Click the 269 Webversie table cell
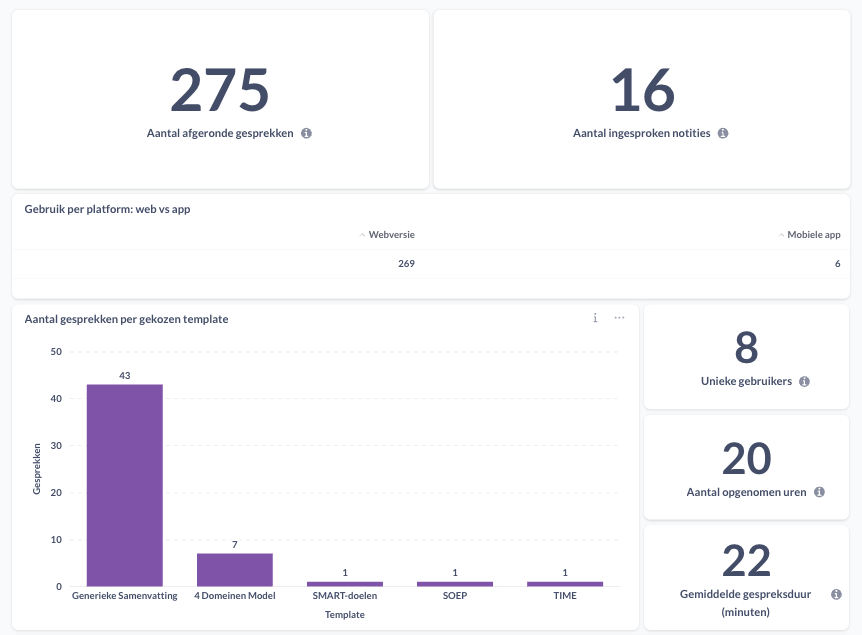Viewport: 862px width, 635px height. click(x=406, y=264)
